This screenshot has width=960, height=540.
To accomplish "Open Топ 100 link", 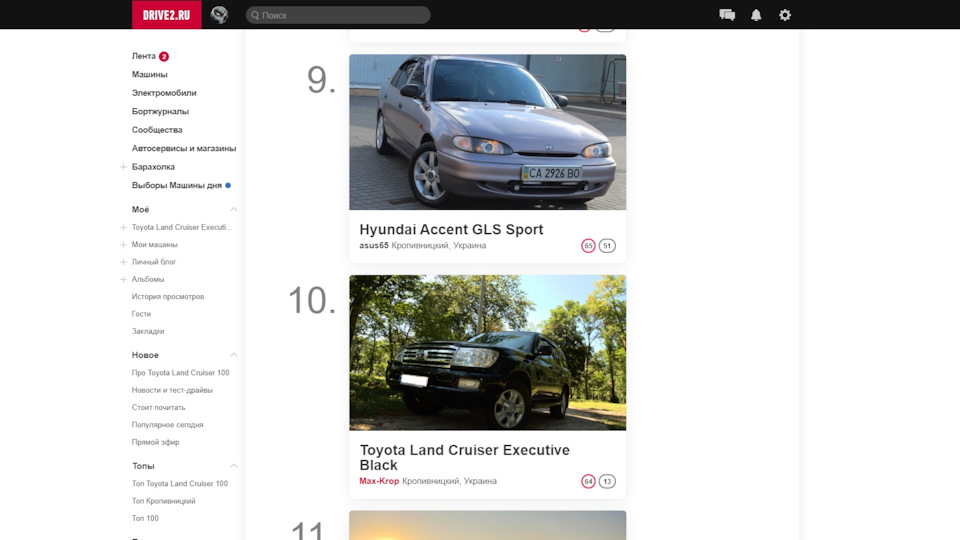I will pyautogui.click(x=145, y=518).
